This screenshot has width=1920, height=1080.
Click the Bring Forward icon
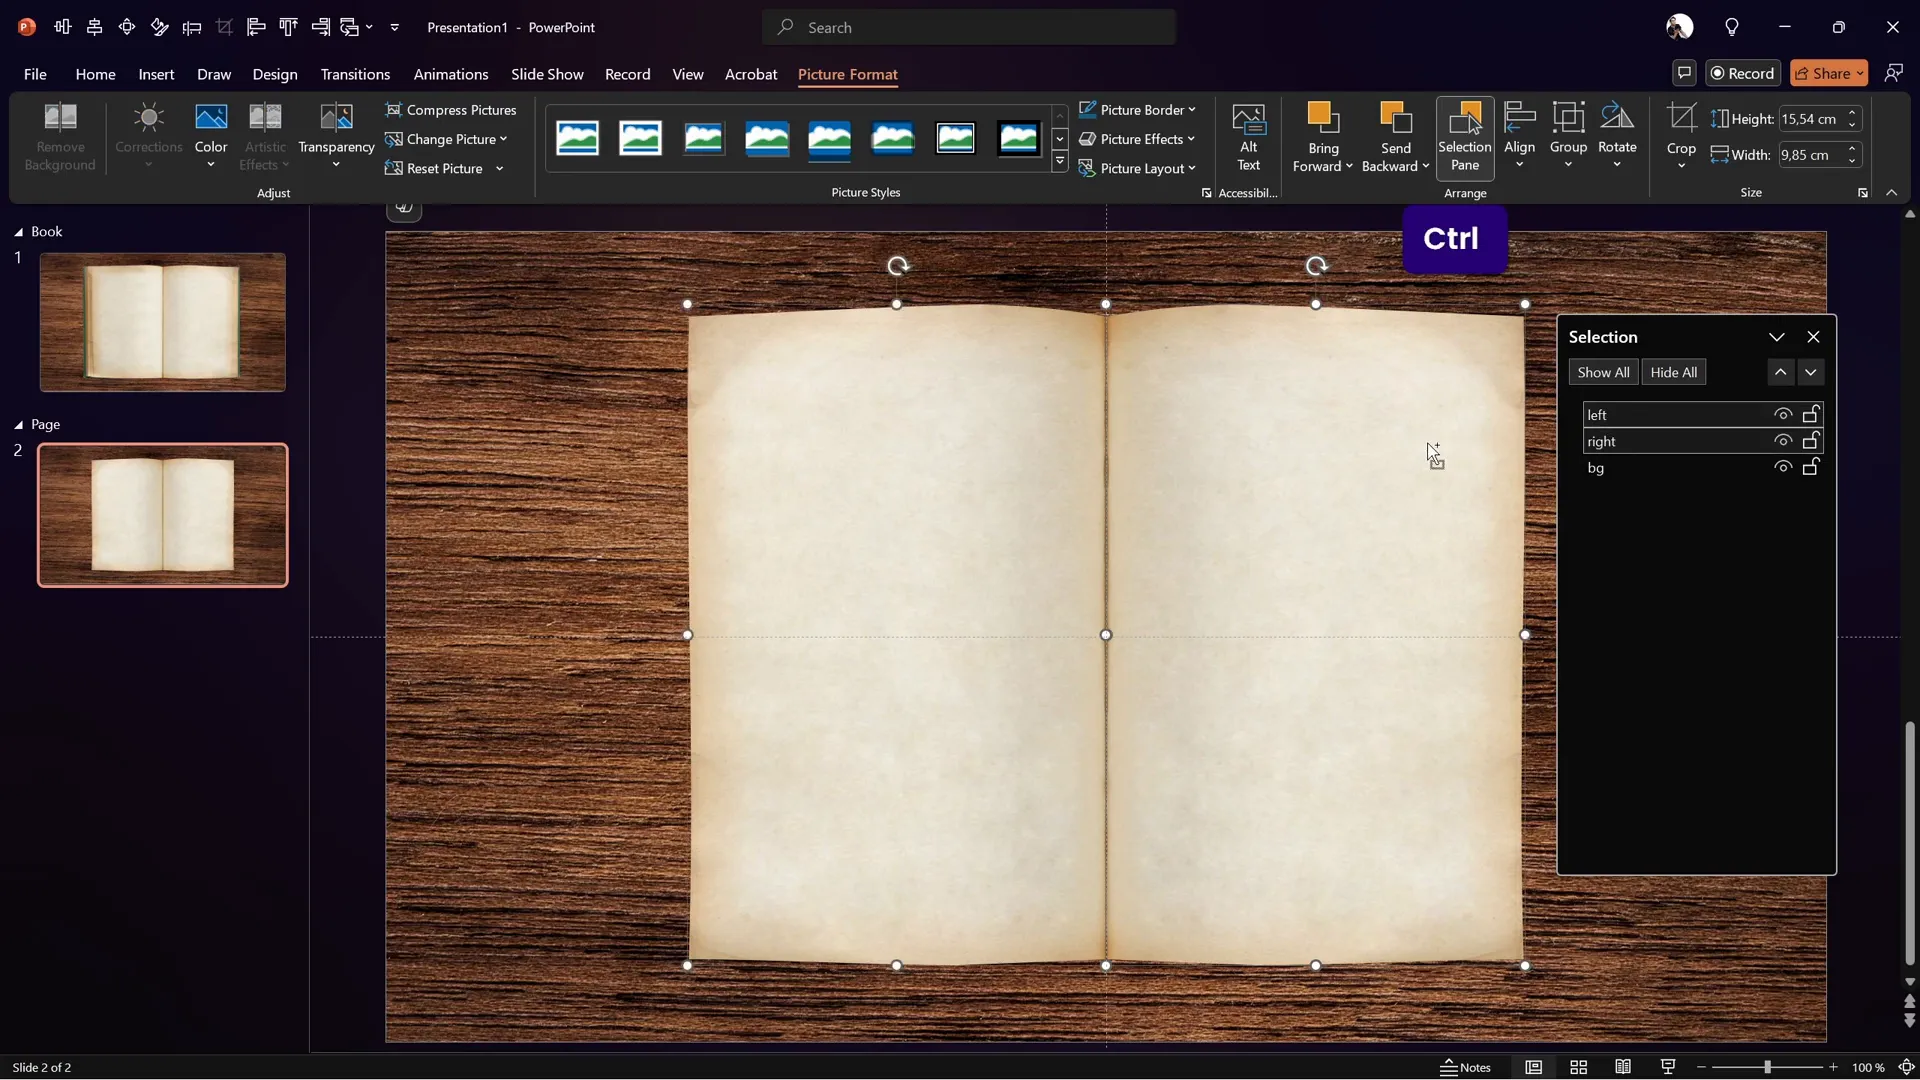1322,120
